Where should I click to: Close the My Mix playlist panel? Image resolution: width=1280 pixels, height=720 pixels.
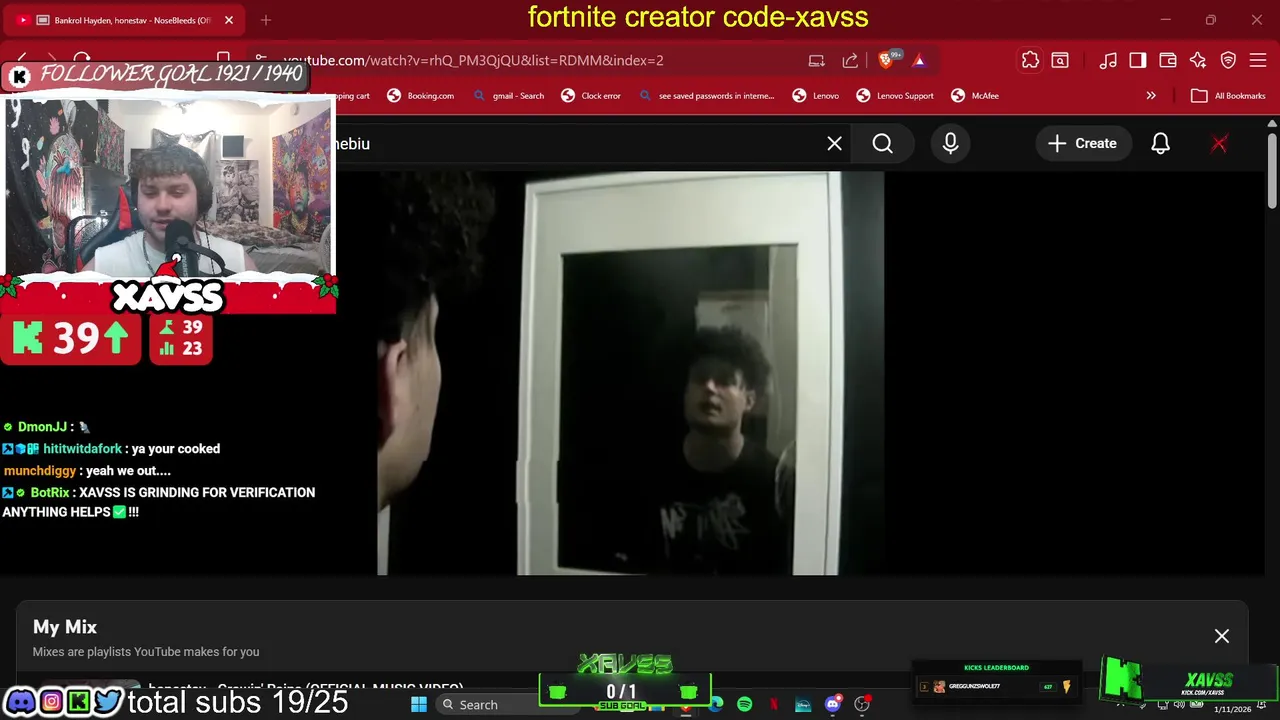(x=1222, y=636)
